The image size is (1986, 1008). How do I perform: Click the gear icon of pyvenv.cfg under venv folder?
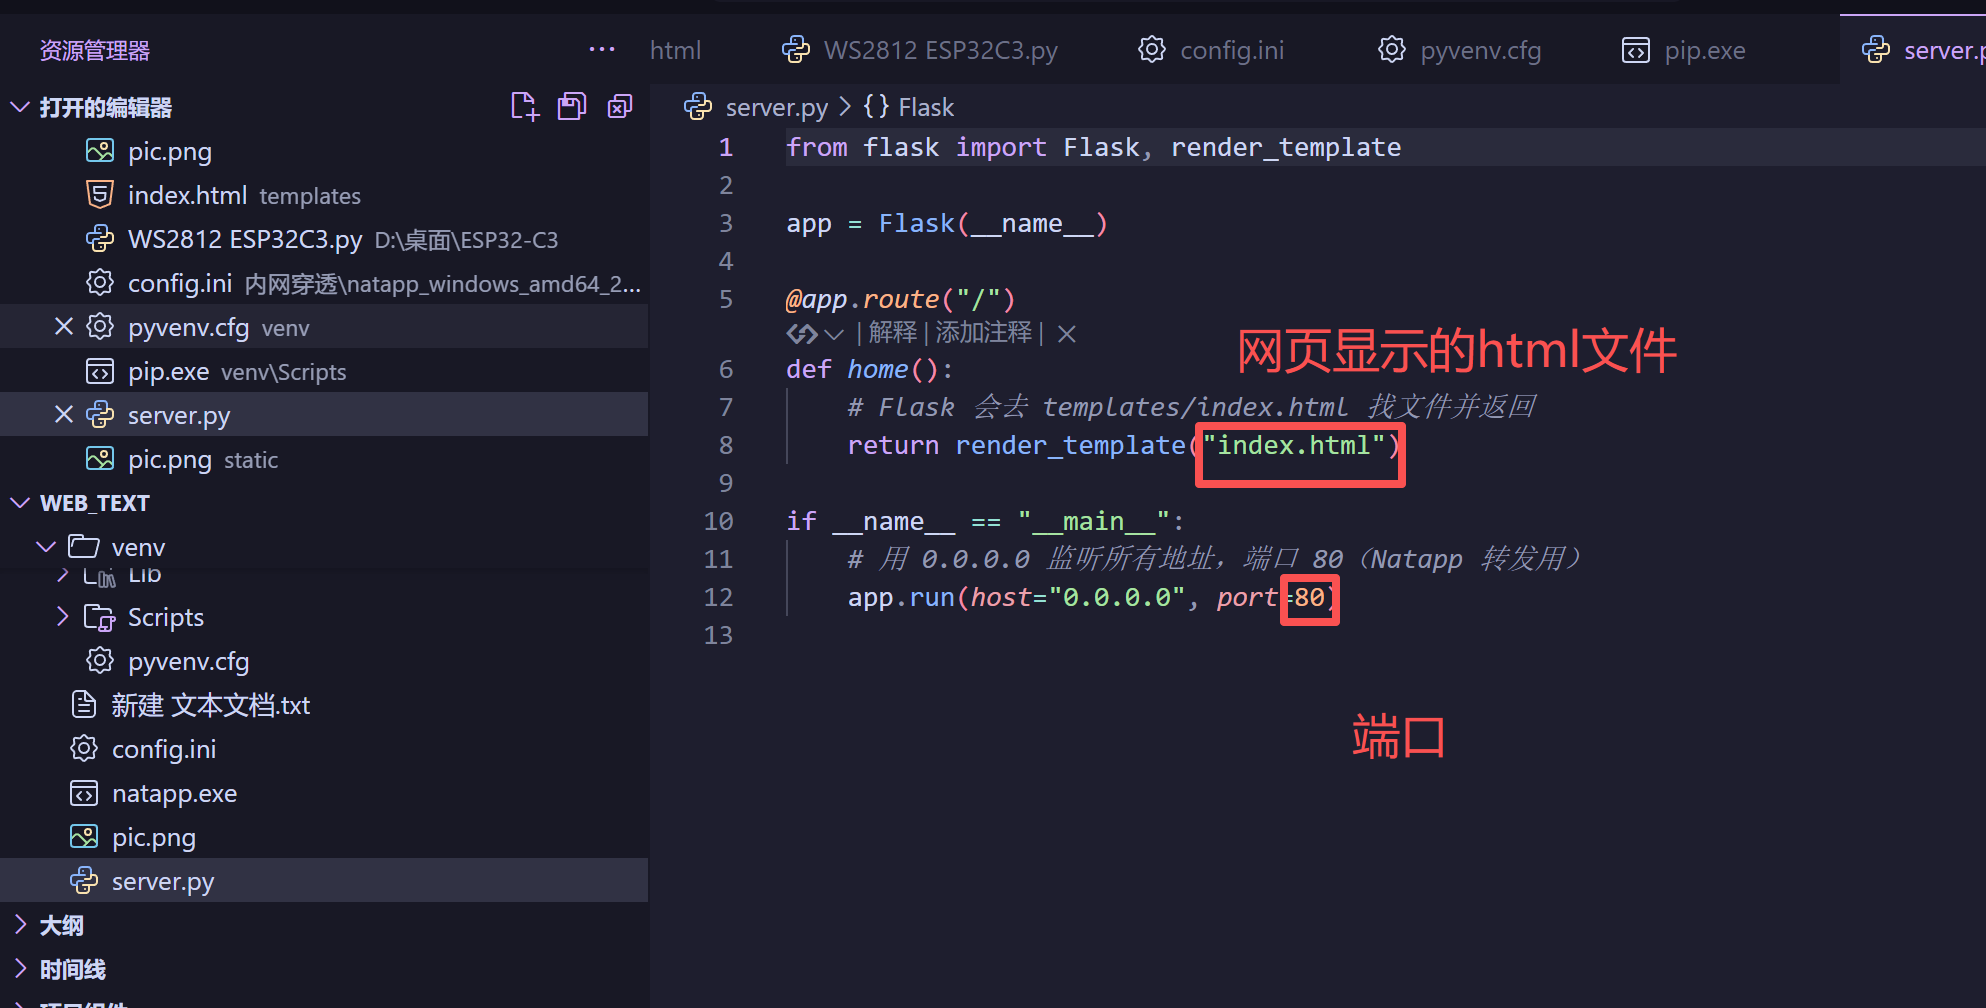click(100, 660)
